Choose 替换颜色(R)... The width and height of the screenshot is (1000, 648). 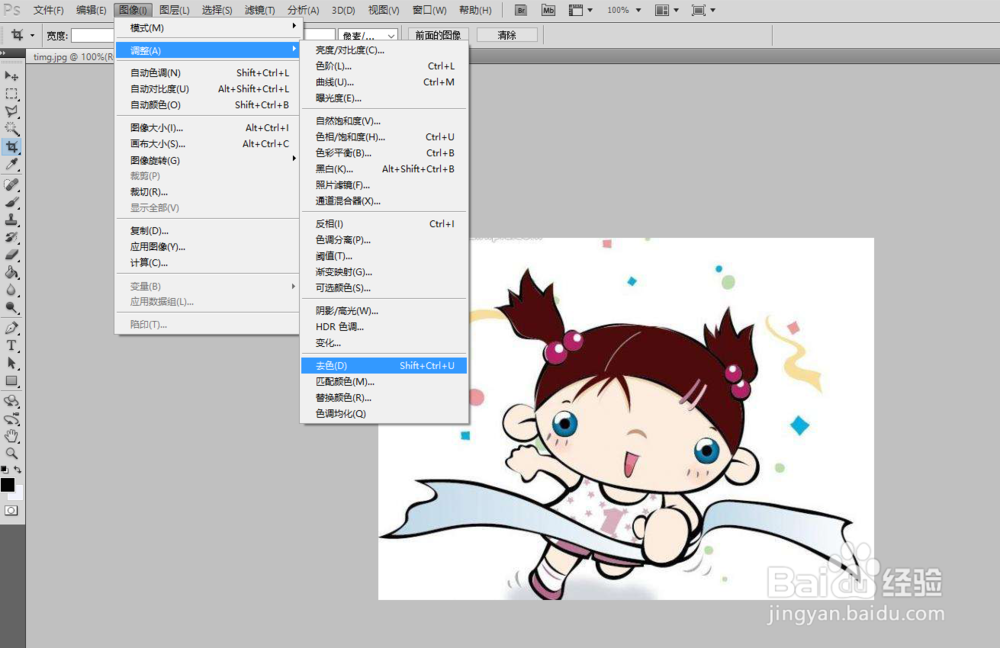384,397
